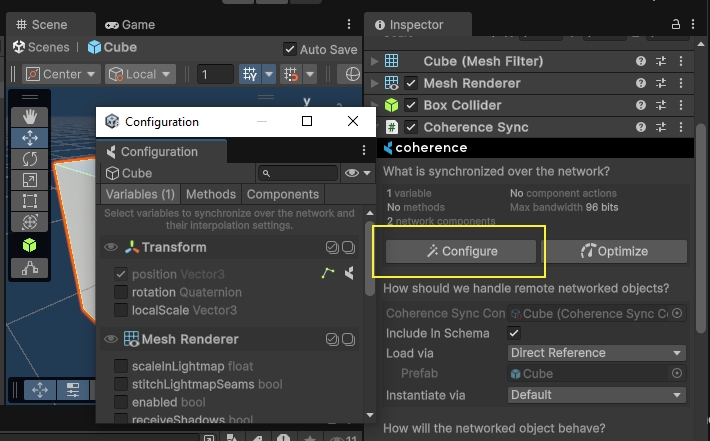Image resolution: width=710 pixels, height=441 pixels.
Task: Click the Edit Bounding Volume cube icon
Action: coord(30,245)
